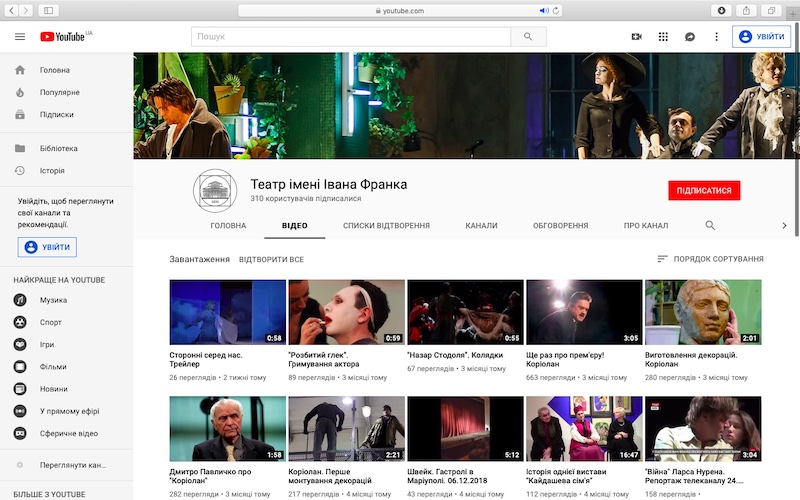Show Safari tab overview button
The height and width of the screenshot is (500, 800).
(771, 10)
